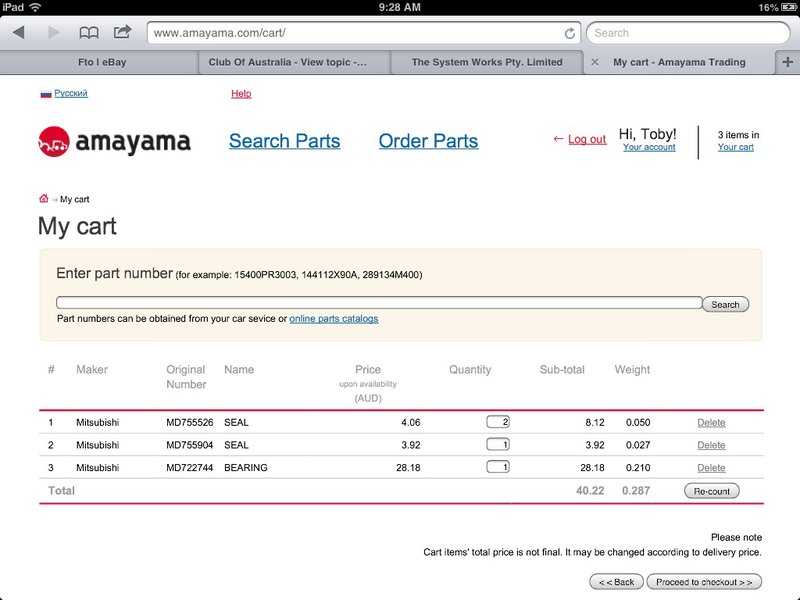The height and width of the screenshot is (600, 800).
Task: Open a new tab with plus button
Action: (x=787, y=62)
